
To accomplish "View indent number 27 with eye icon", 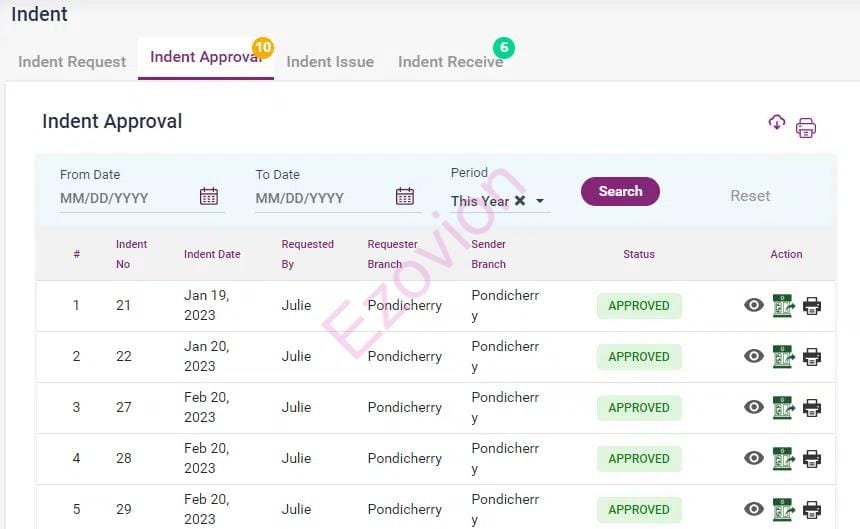I will point(754,407).
